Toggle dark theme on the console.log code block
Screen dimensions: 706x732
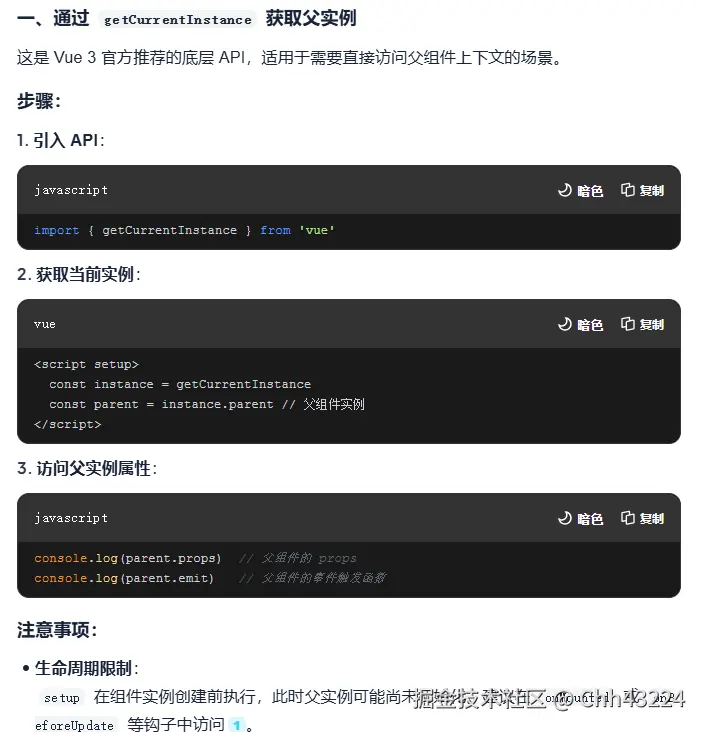pyautogui.click(x=580, y=518)
